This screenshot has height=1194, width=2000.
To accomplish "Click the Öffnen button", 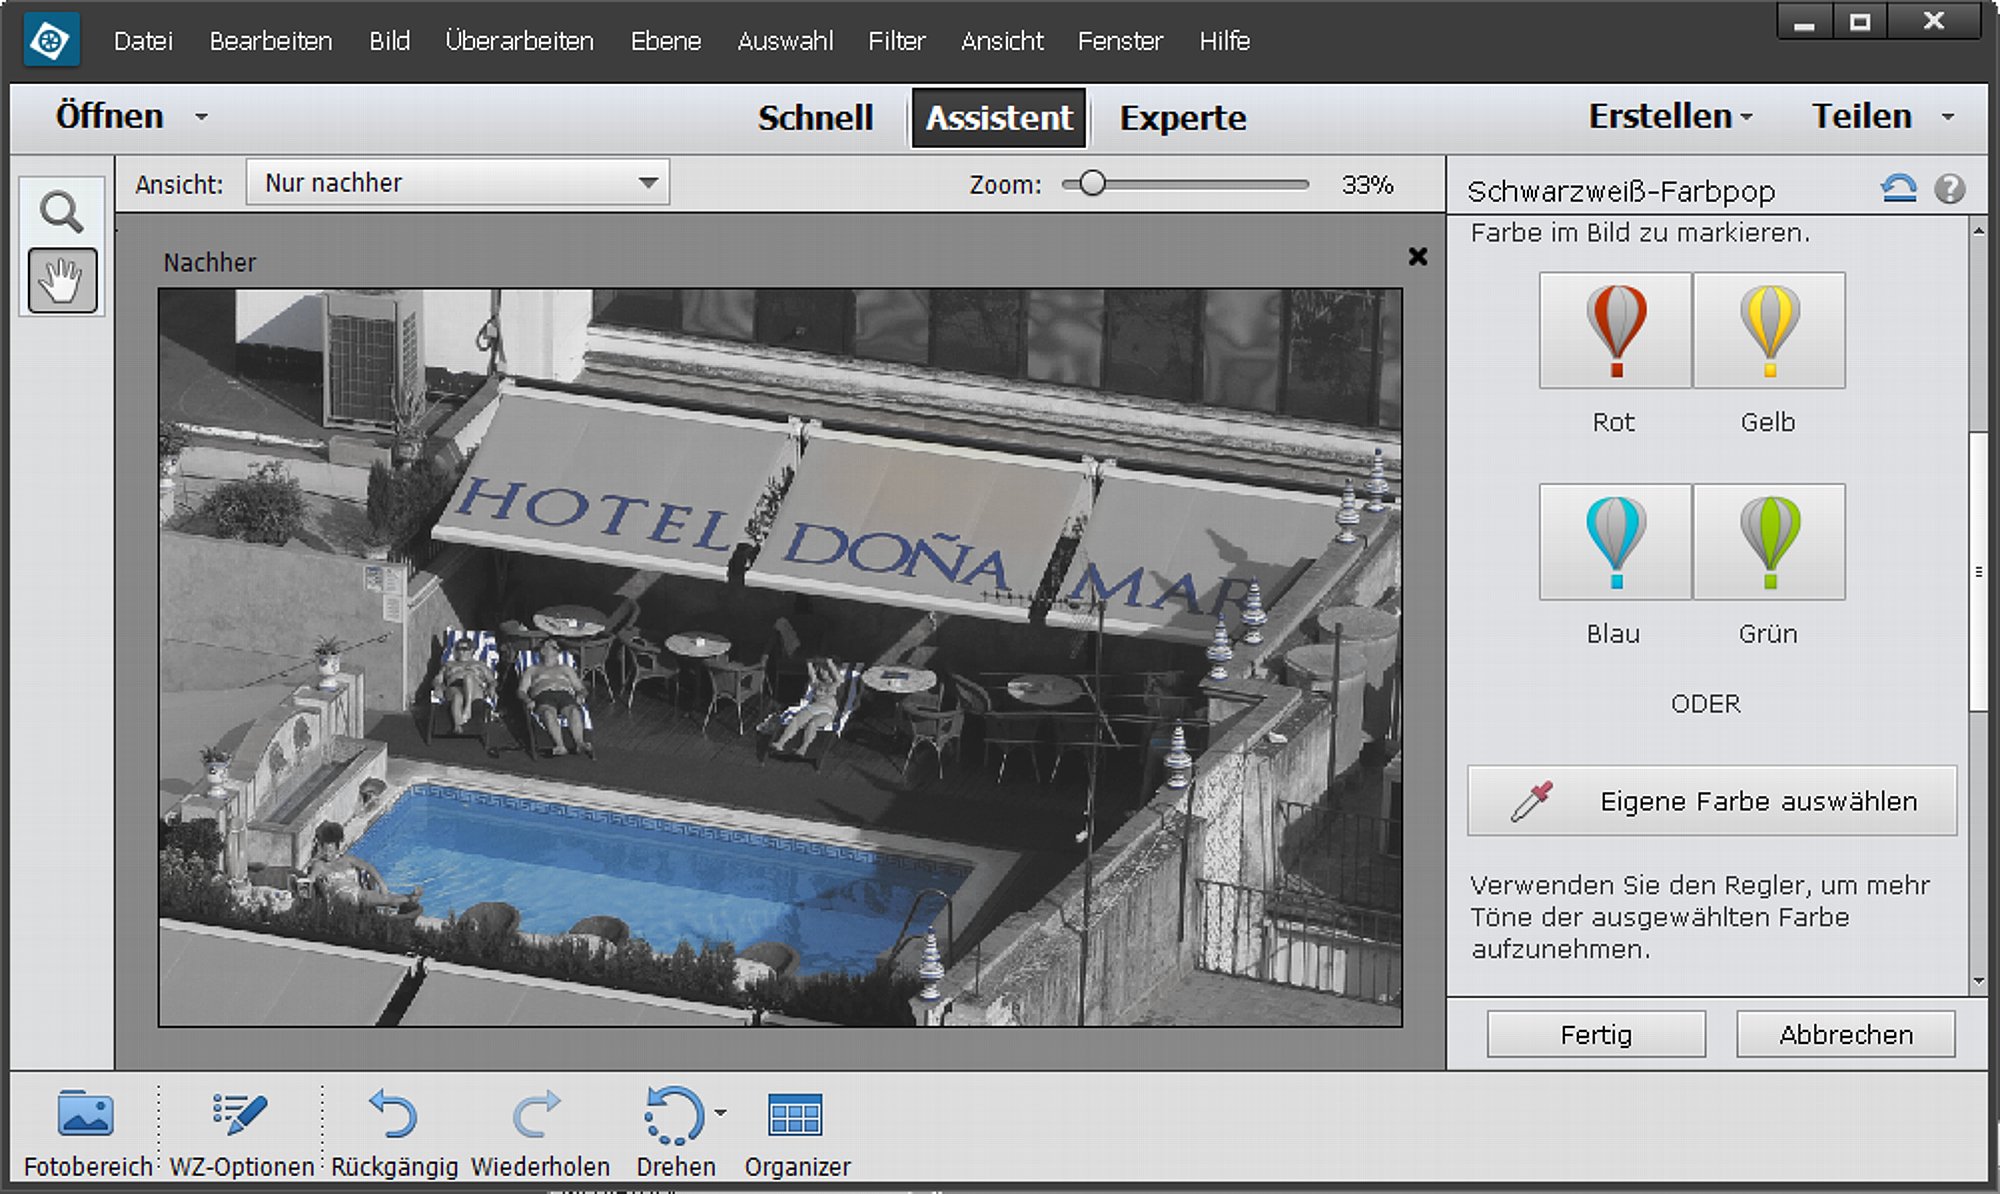I will [x=110, y=116].
